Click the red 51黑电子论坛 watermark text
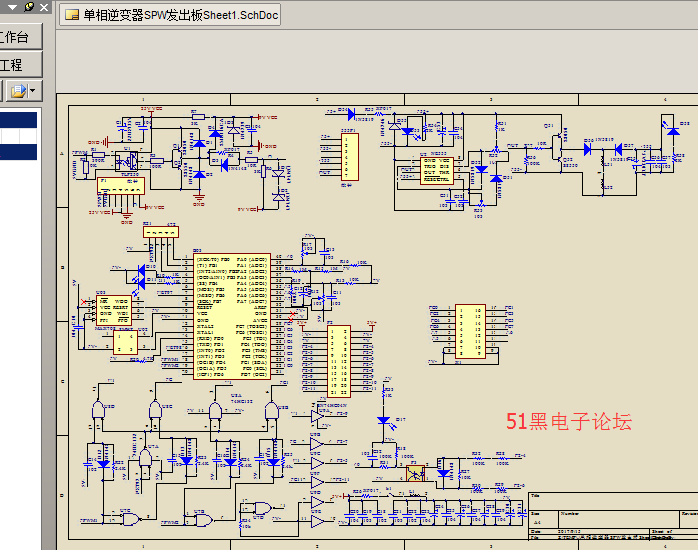The width and height of the screenshot is (698, 550). coord(568,422)
